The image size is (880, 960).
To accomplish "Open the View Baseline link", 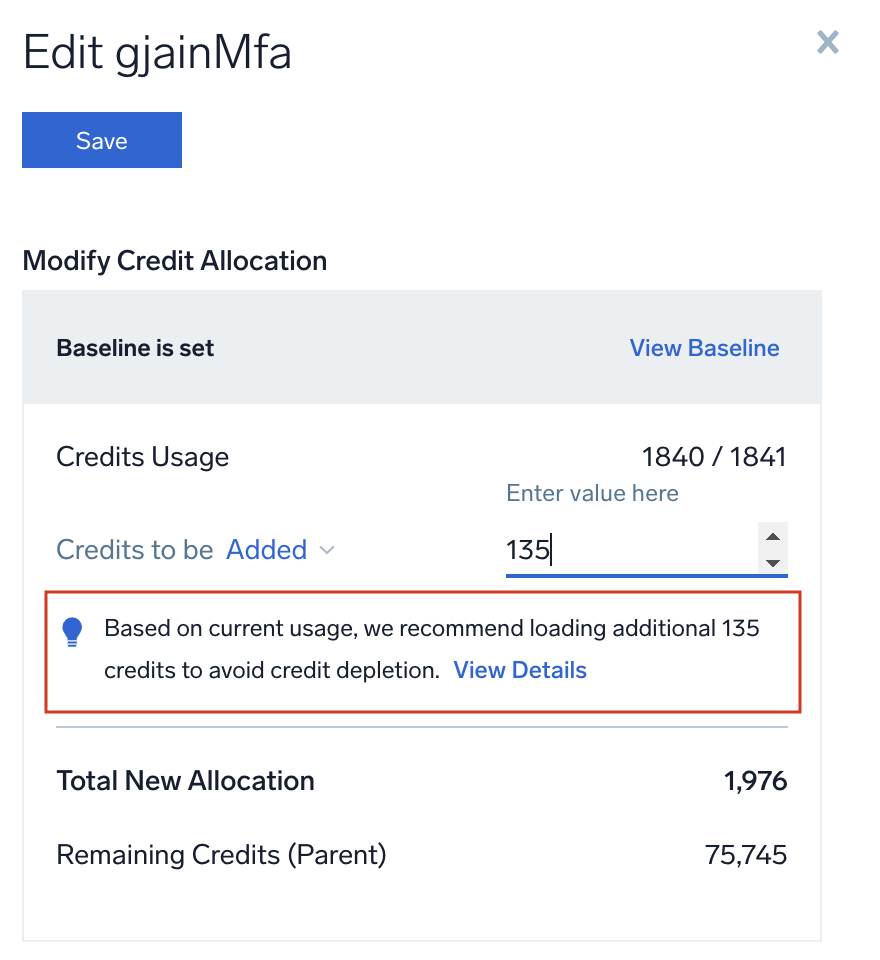I will 704,348.
